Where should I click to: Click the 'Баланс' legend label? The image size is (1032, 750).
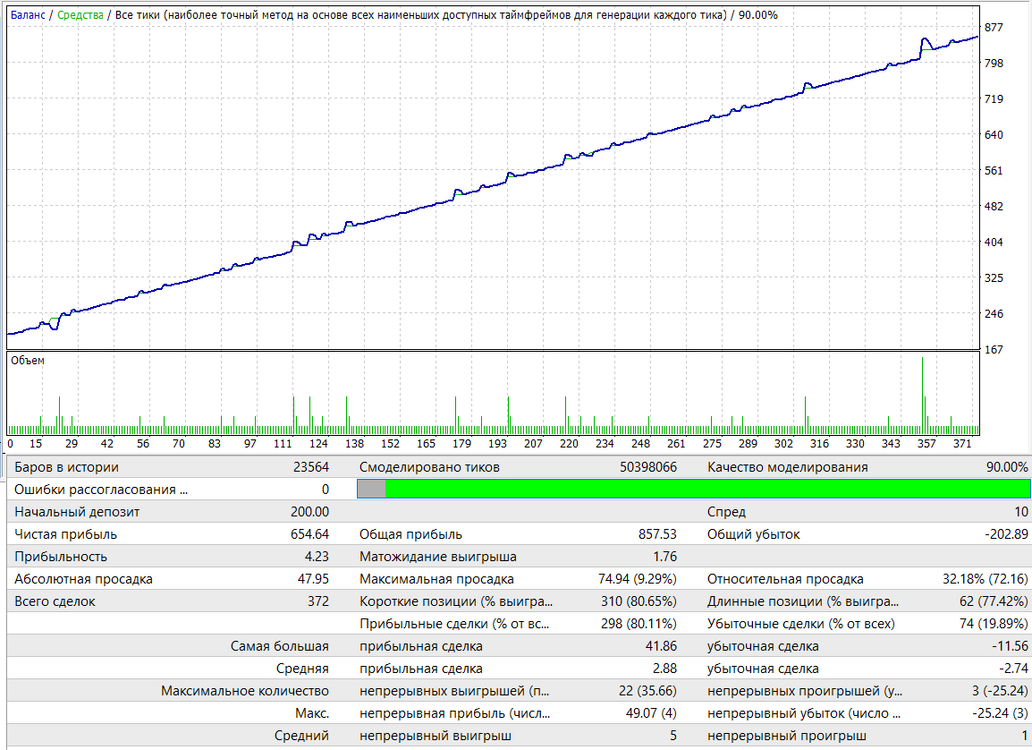[x=28, y=14]
